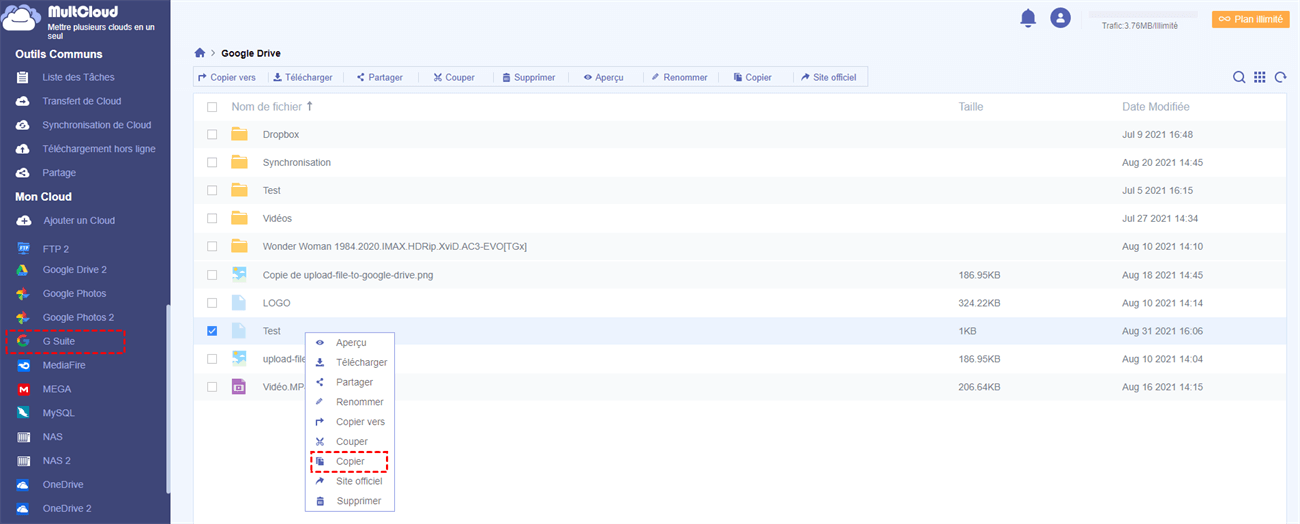Click Site officiel toolbar button
Image resolution: width=1300 pixels, height=524 pixels.
click(829, 77)
